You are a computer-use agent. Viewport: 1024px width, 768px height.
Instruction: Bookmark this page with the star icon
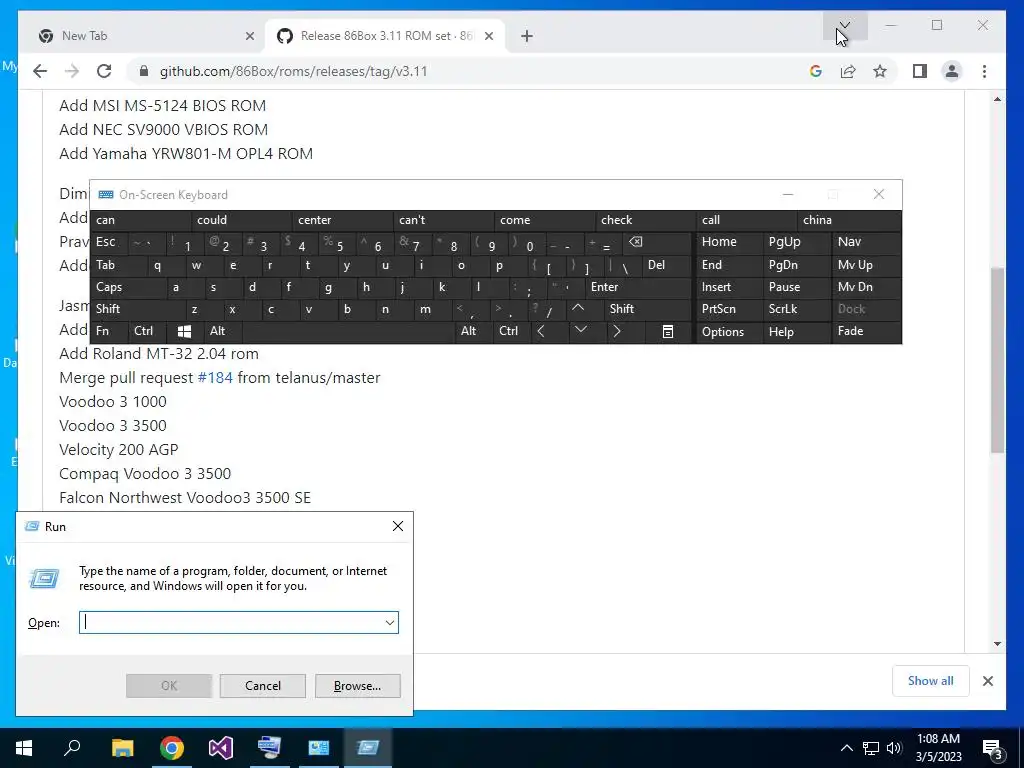(x=880, y=71)
